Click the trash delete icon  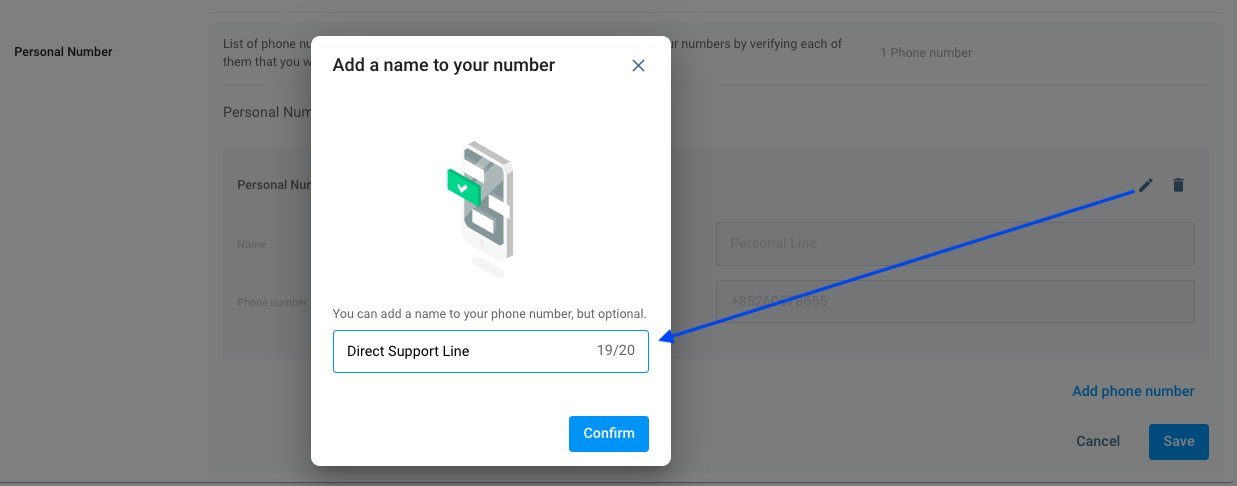click(1178, 185)
